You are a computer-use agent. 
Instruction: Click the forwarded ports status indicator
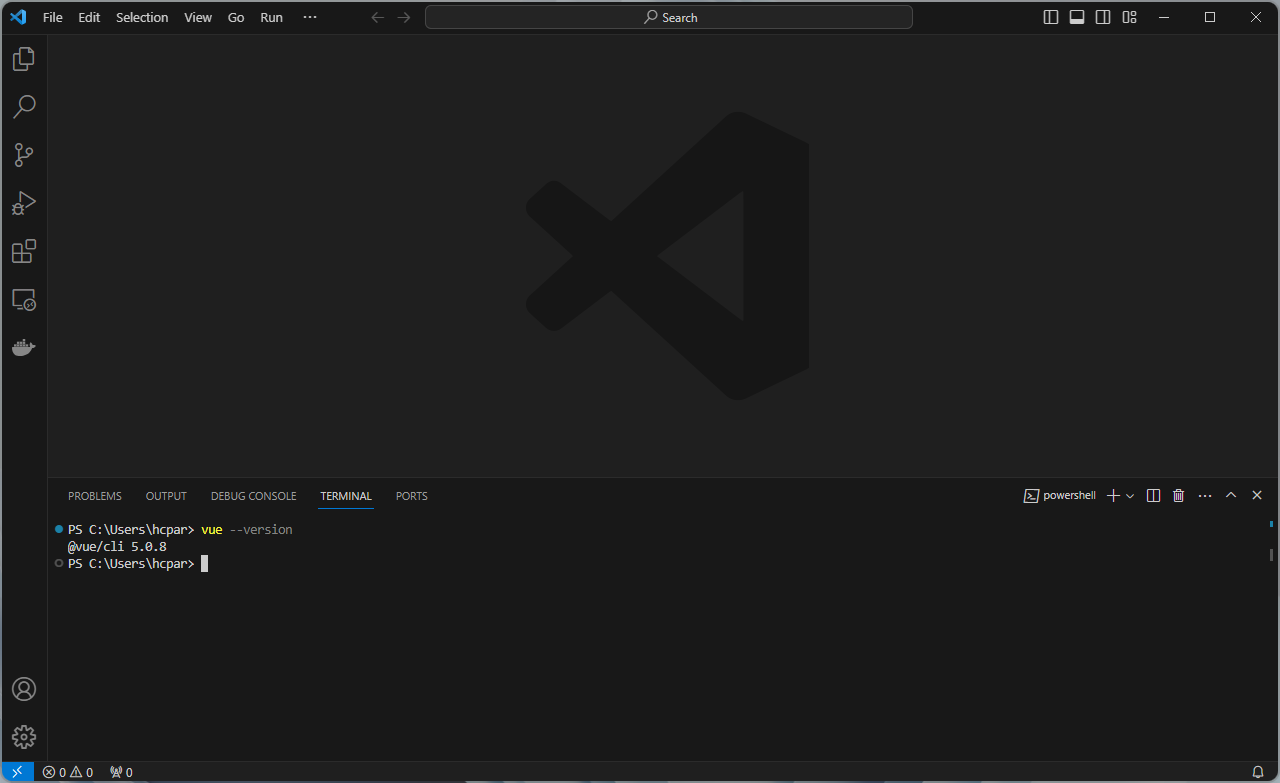[121, 772]
